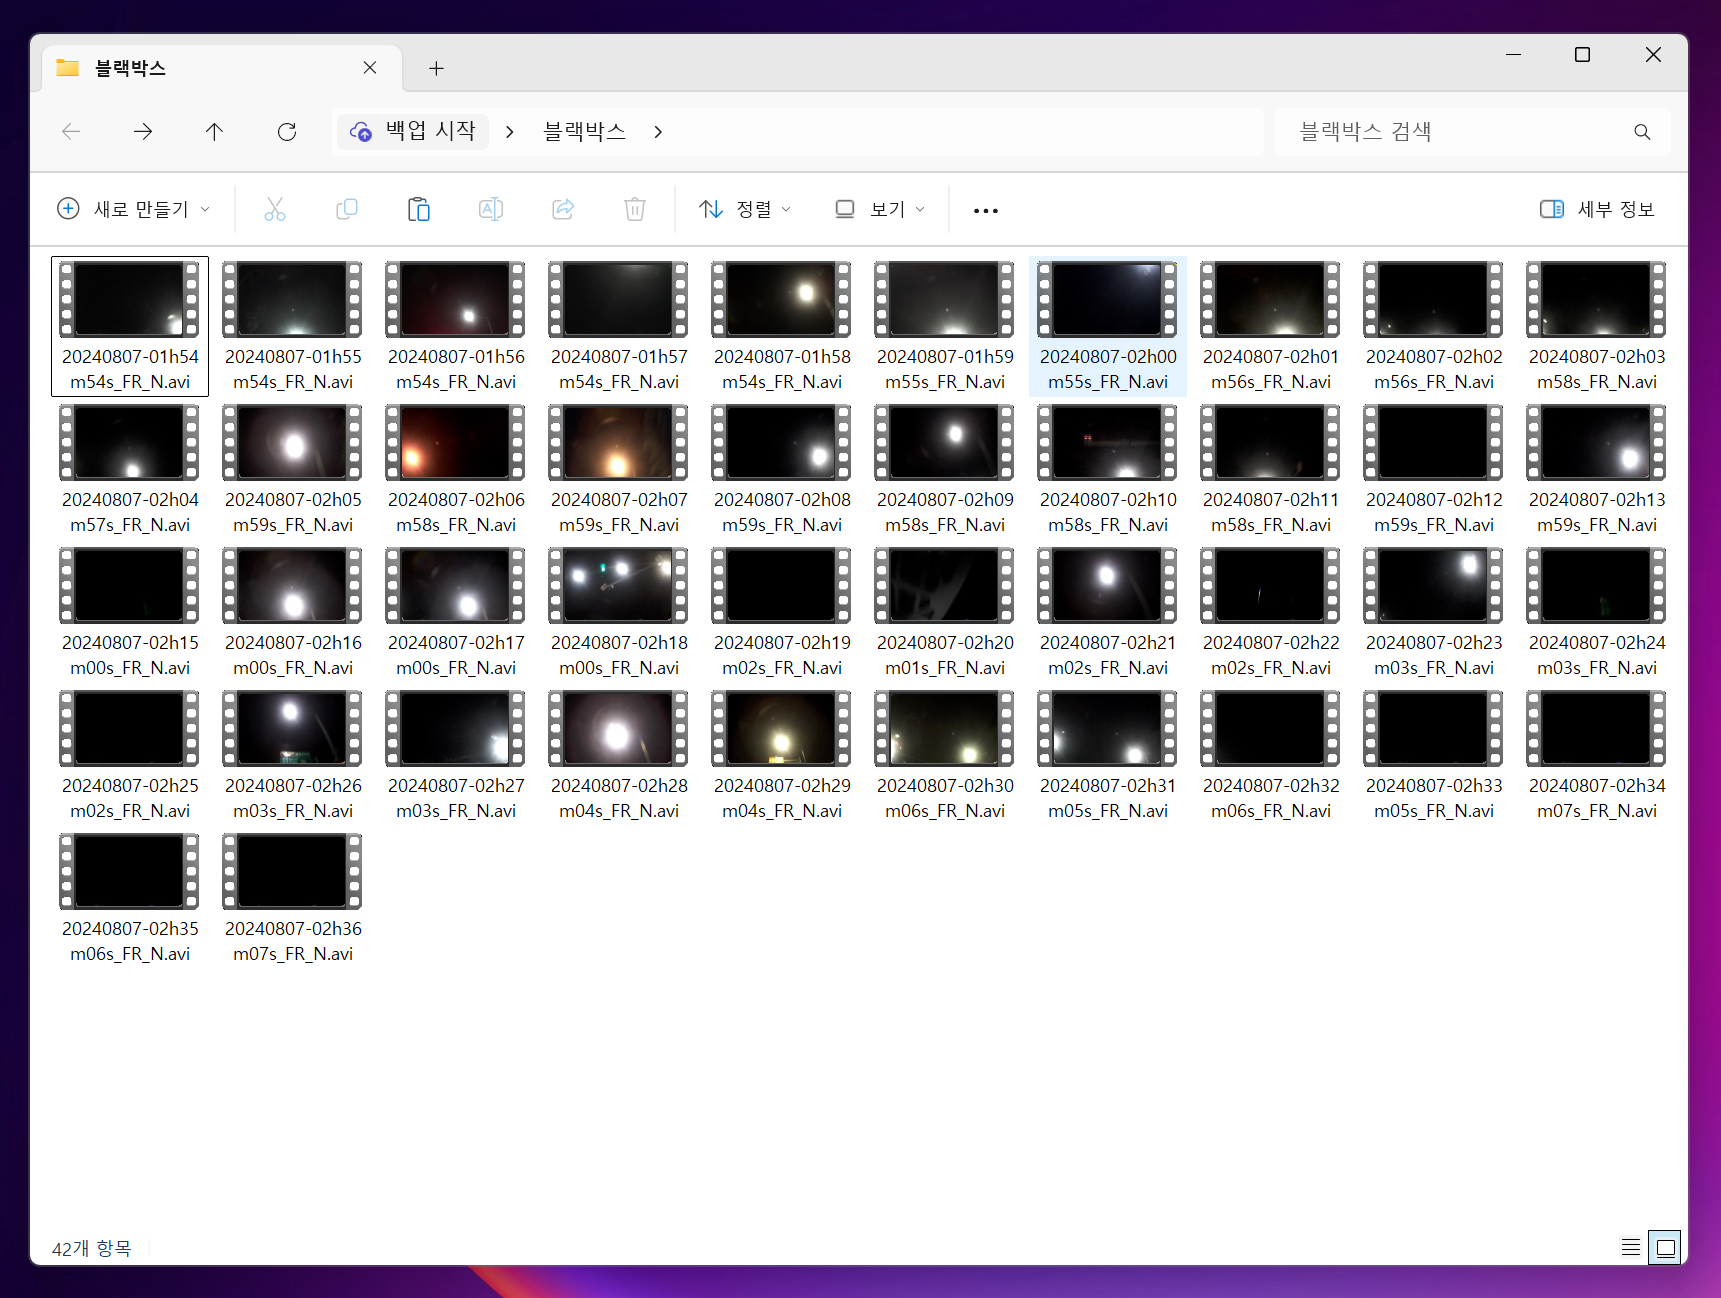The height and width of the screenshot is (1298, 1721).
Task: Select video 20240807-02h35m06s_FR_N.avi
Action: click(130, 898)
